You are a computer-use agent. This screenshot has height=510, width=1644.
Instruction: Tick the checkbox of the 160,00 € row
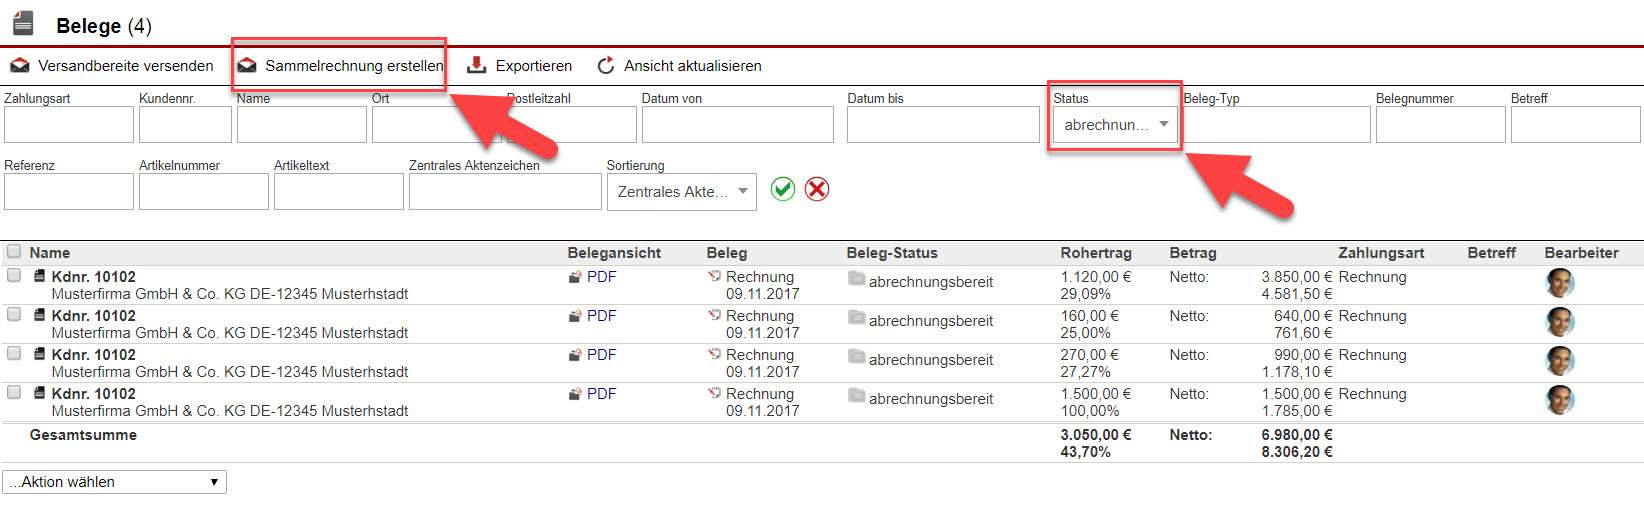tap(14, 314)
